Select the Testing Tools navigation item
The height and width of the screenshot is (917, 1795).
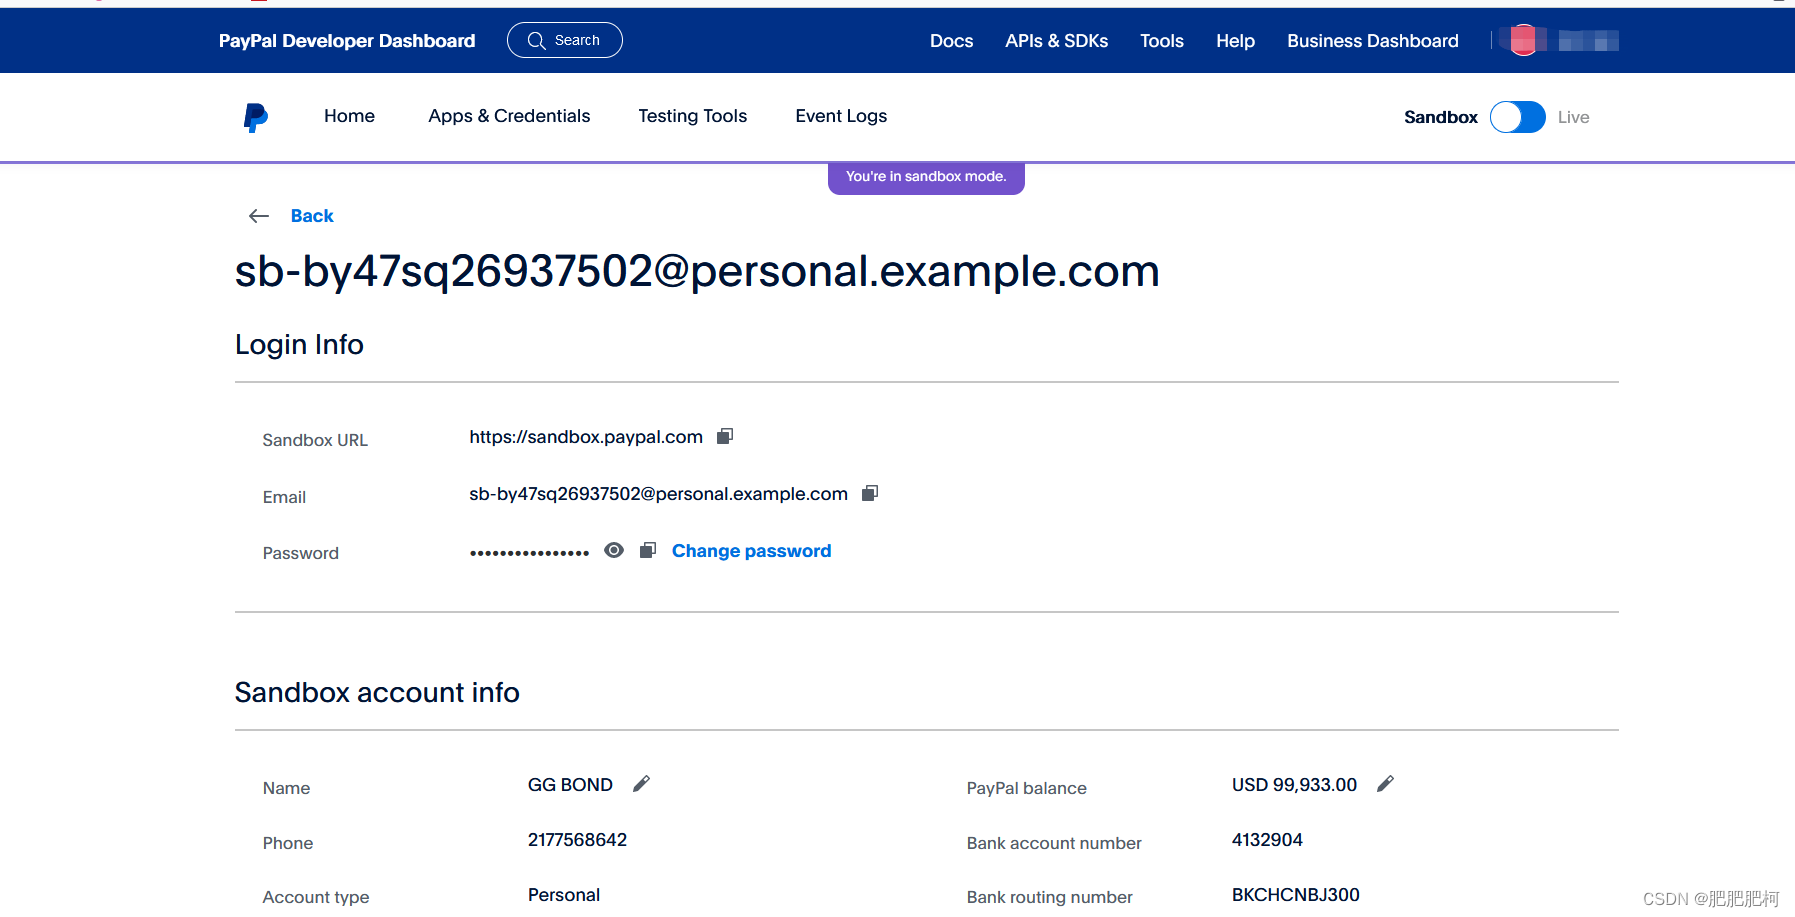click(692, 116)
